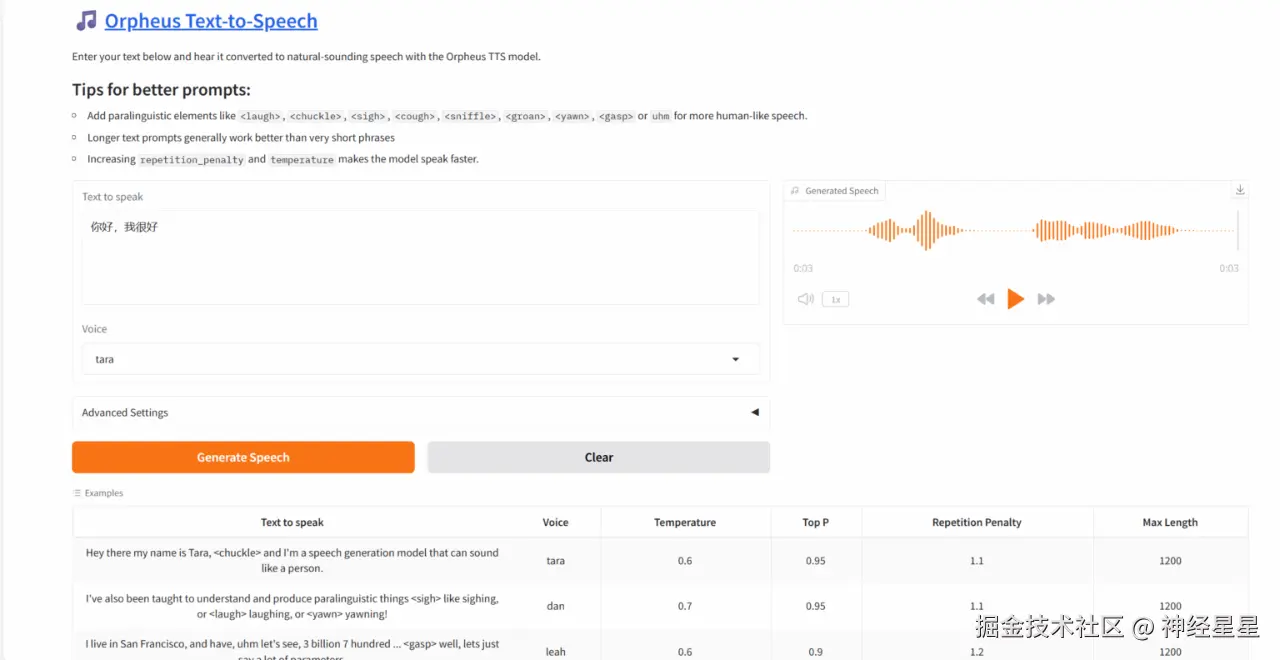The height and width of the screenshot is (660, 1280).
Task: Click the music note icon by title
Action: coord(87,21)
